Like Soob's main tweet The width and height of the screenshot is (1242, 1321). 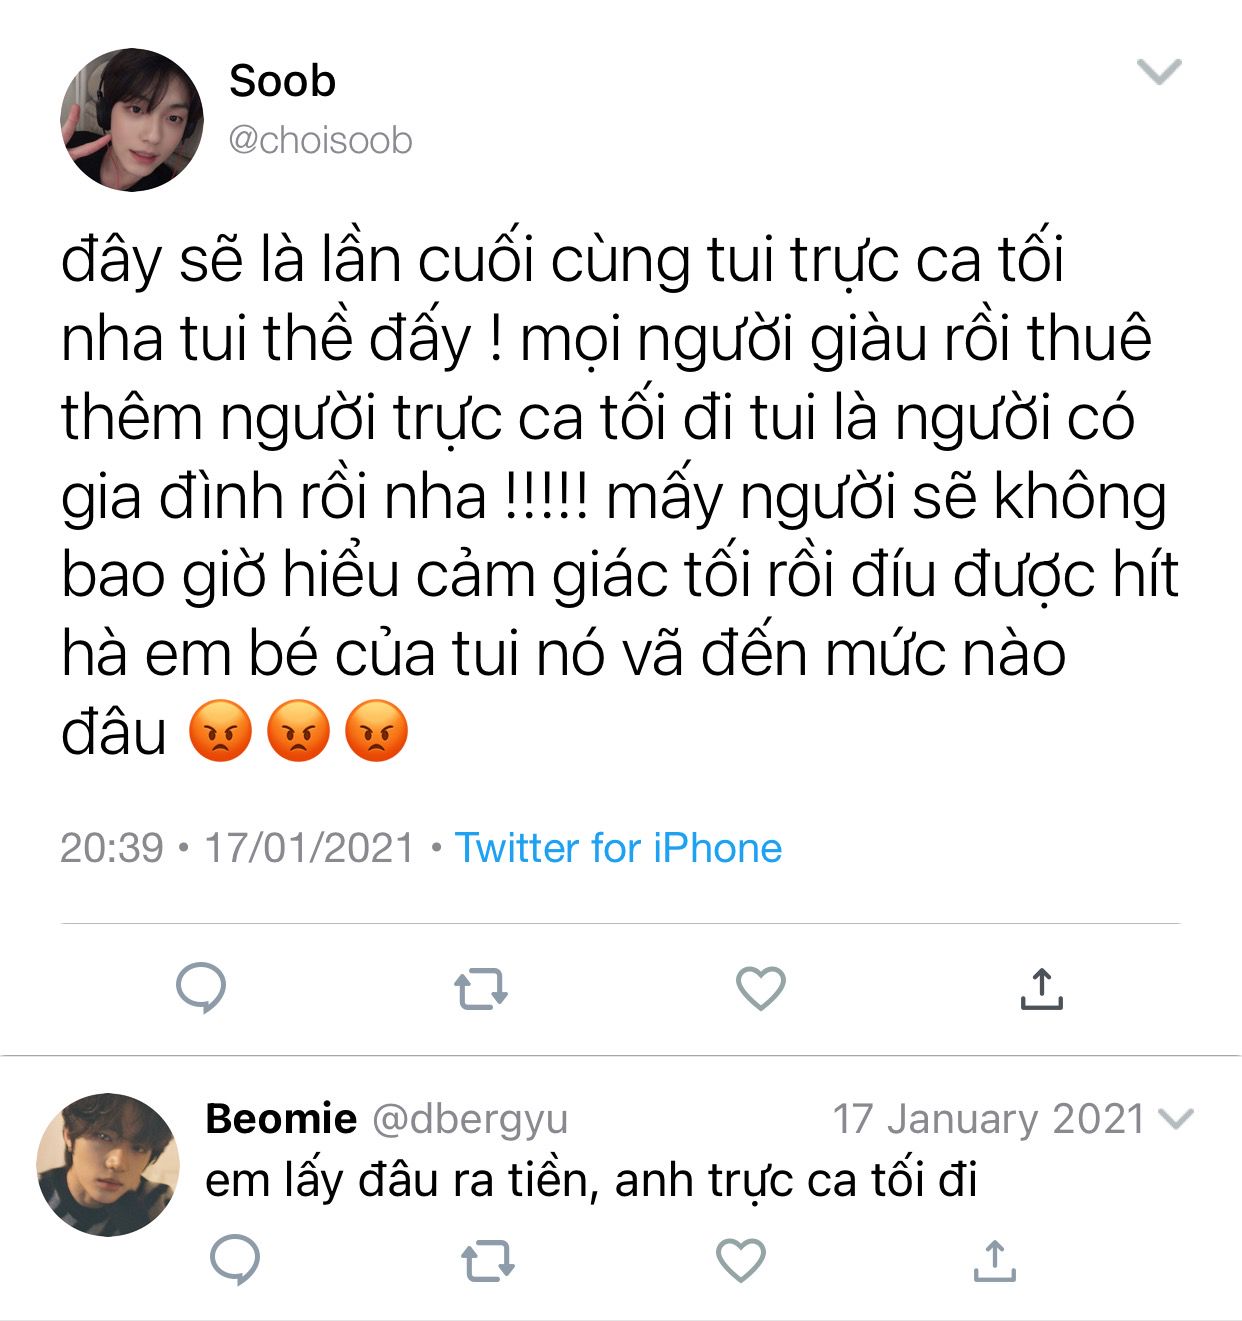pyautogui.click(x=761, y=988)
